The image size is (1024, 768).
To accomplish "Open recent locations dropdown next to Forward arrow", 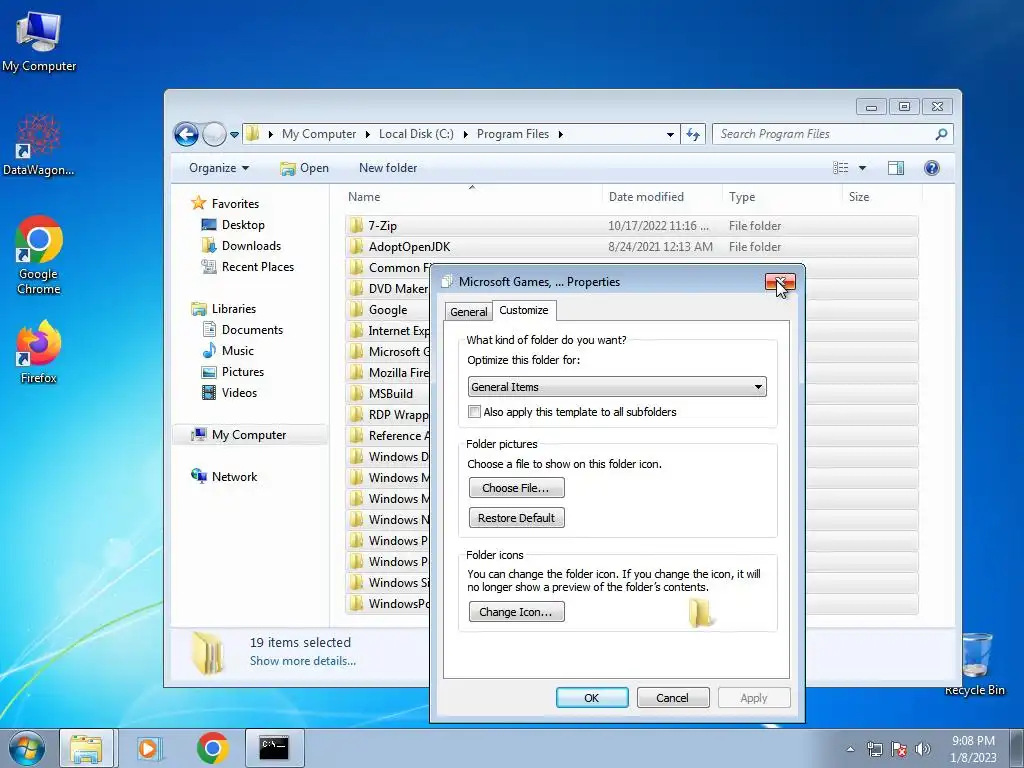I will click(234, 135).
